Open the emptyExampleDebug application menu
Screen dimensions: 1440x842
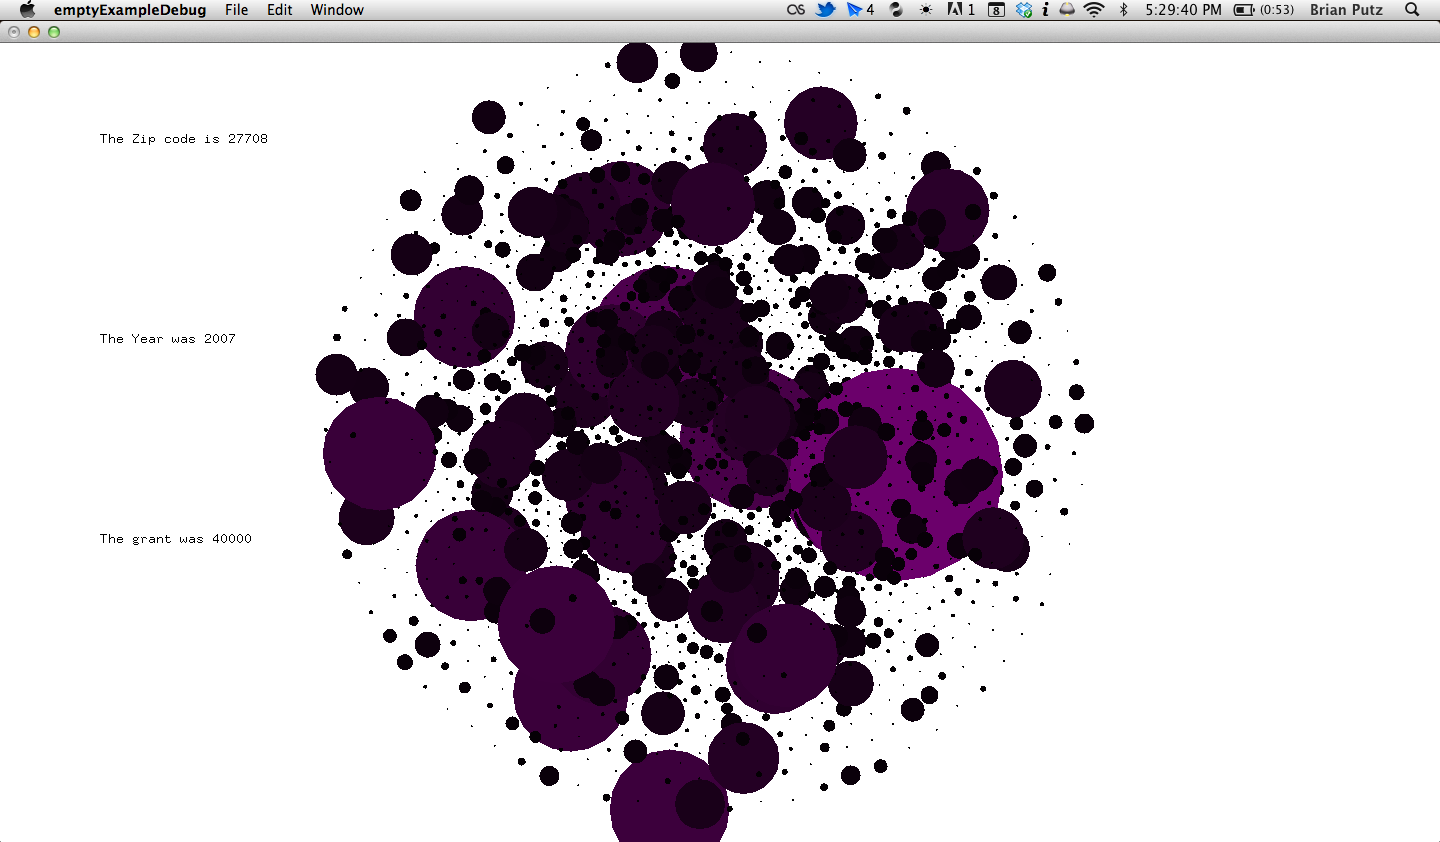pyautogui.click(x=130, y=10)
